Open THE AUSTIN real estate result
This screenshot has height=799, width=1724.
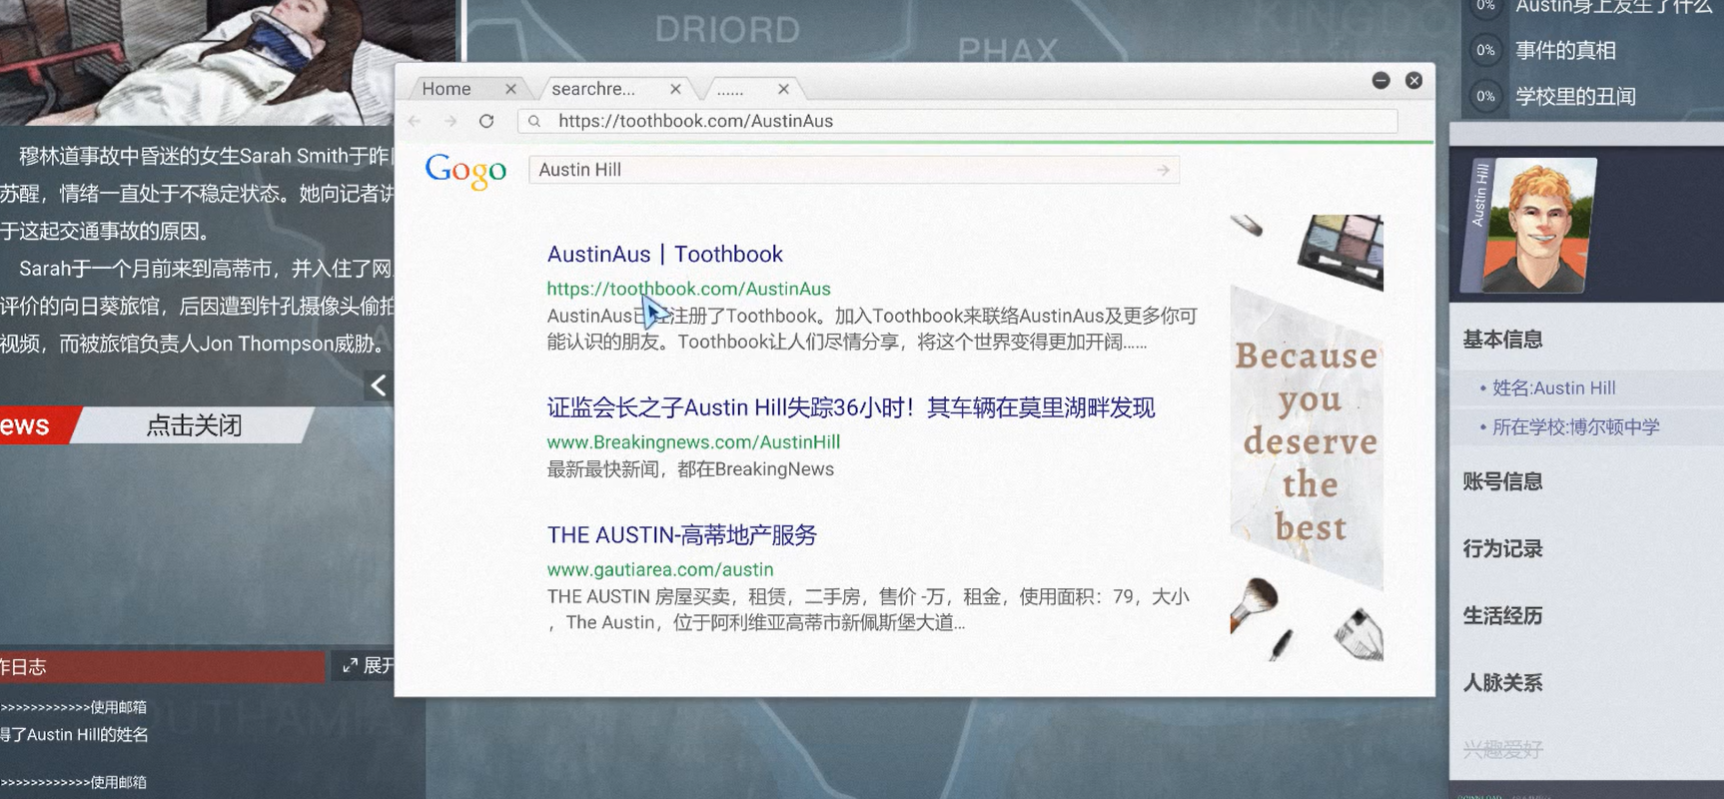point(682,535)
